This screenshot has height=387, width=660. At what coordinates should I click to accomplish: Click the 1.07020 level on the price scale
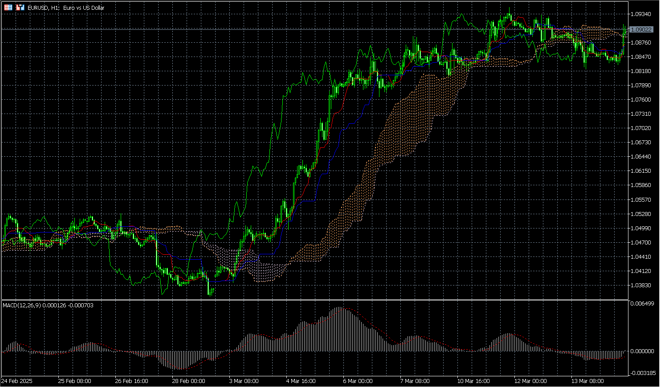click(640, 128)
